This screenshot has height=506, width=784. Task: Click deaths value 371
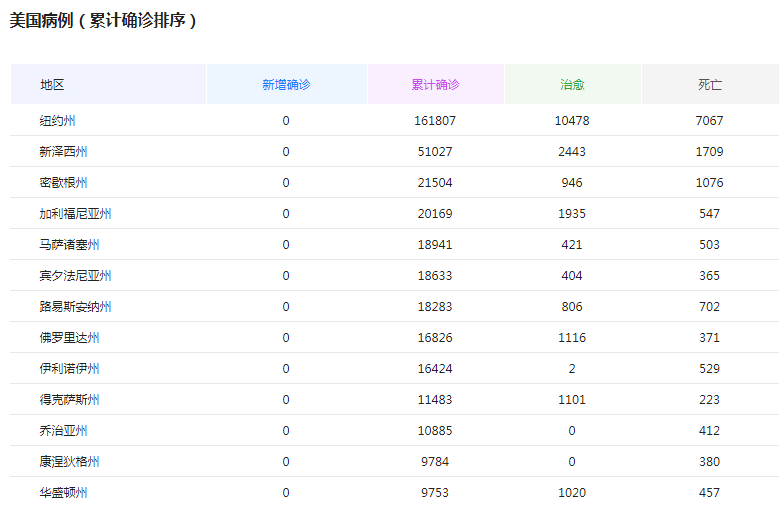pos(710,338)
